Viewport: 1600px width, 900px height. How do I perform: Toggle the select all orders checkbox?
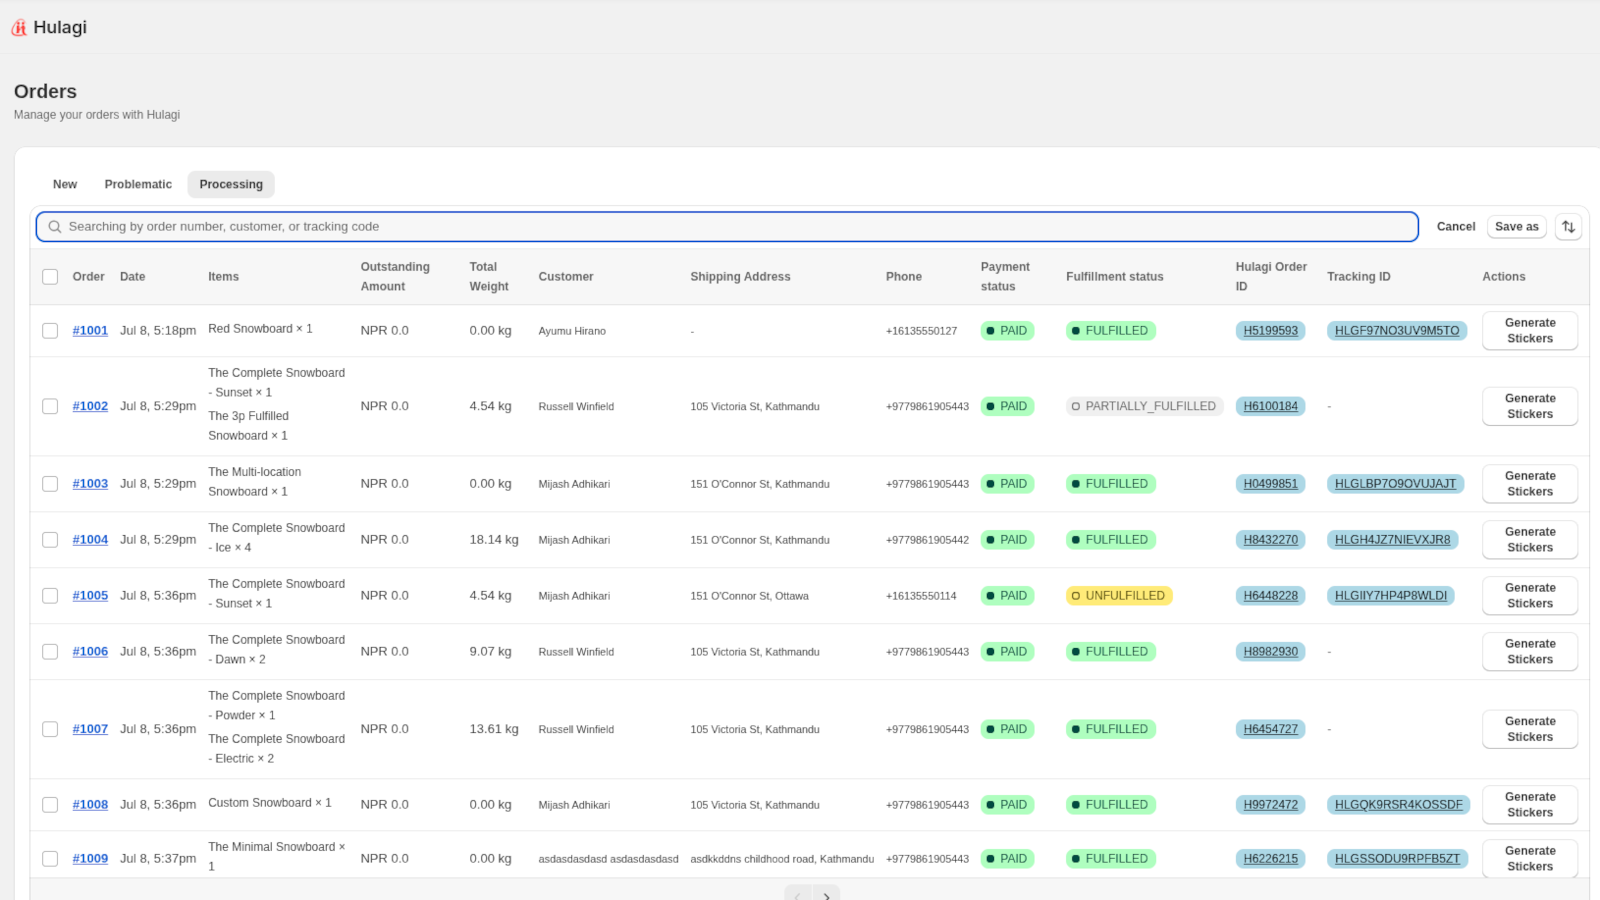point(50,277)
